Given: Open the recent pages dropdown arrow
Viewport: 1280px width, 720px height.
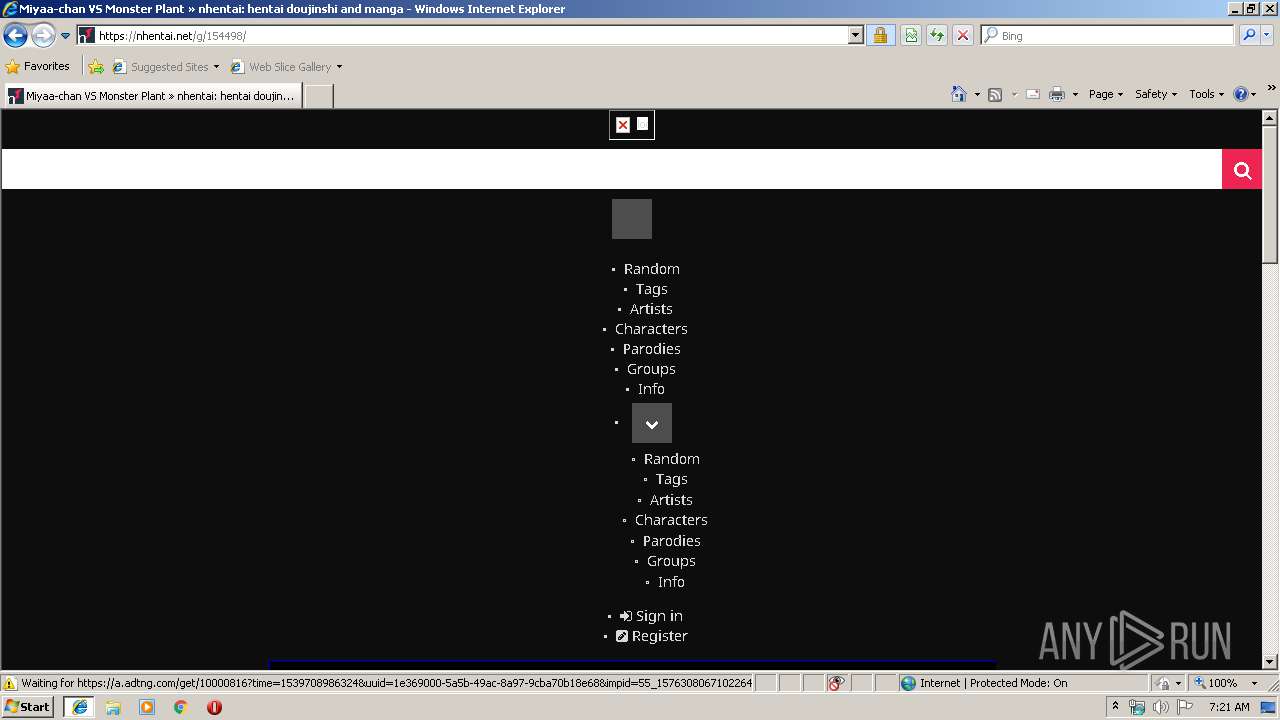Looking at the screenshot, I should [x=66, y=36].
